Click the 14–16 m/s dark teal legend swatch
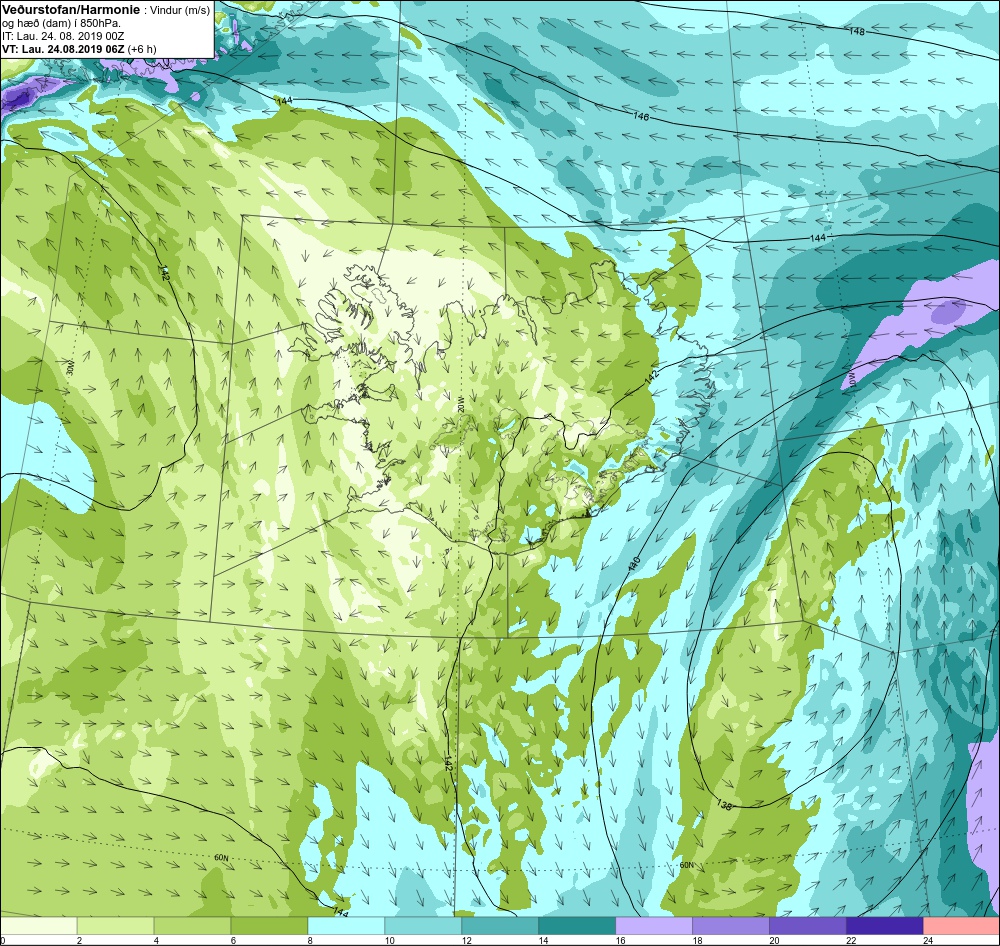The height and width of the screenshot is (946, 1000). (577, 926)
